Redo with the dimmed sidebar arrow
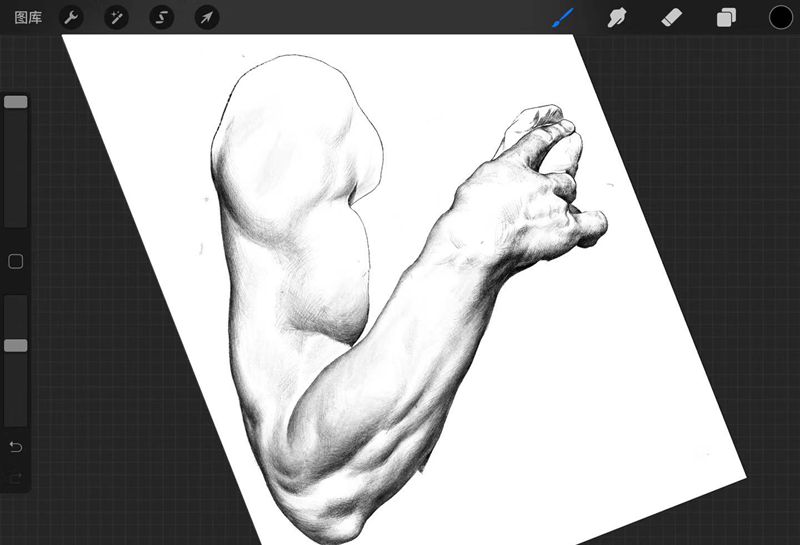This screenshot has width=800, height=545. (16, 478)
